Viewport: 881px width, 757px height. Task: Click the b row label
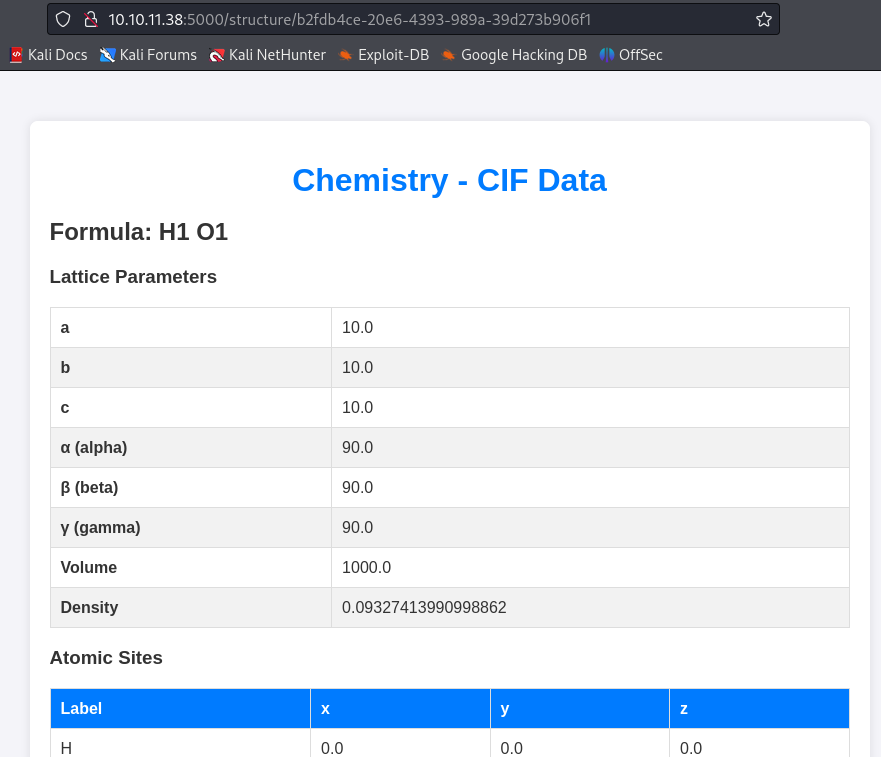click(x=65, y=368)
